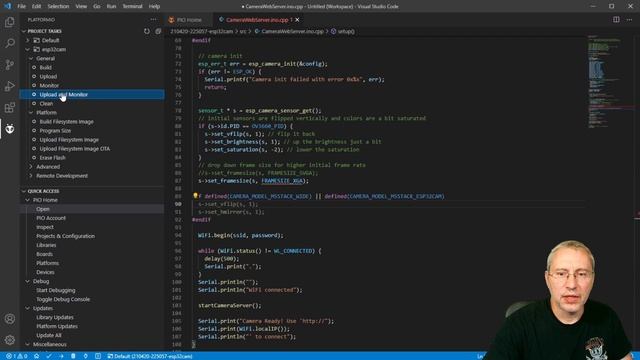Switch project environment via Default status item
640x360 pixels.
[150, 356]
